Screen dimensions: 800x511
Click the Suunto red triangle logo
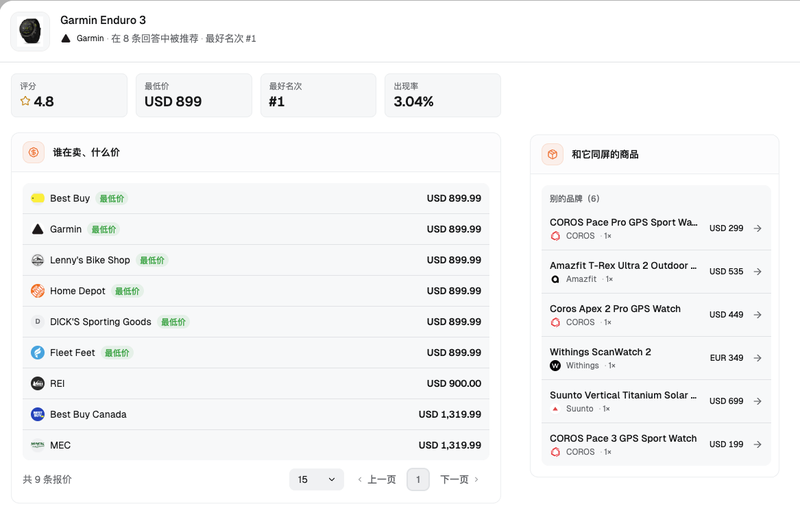556,408
